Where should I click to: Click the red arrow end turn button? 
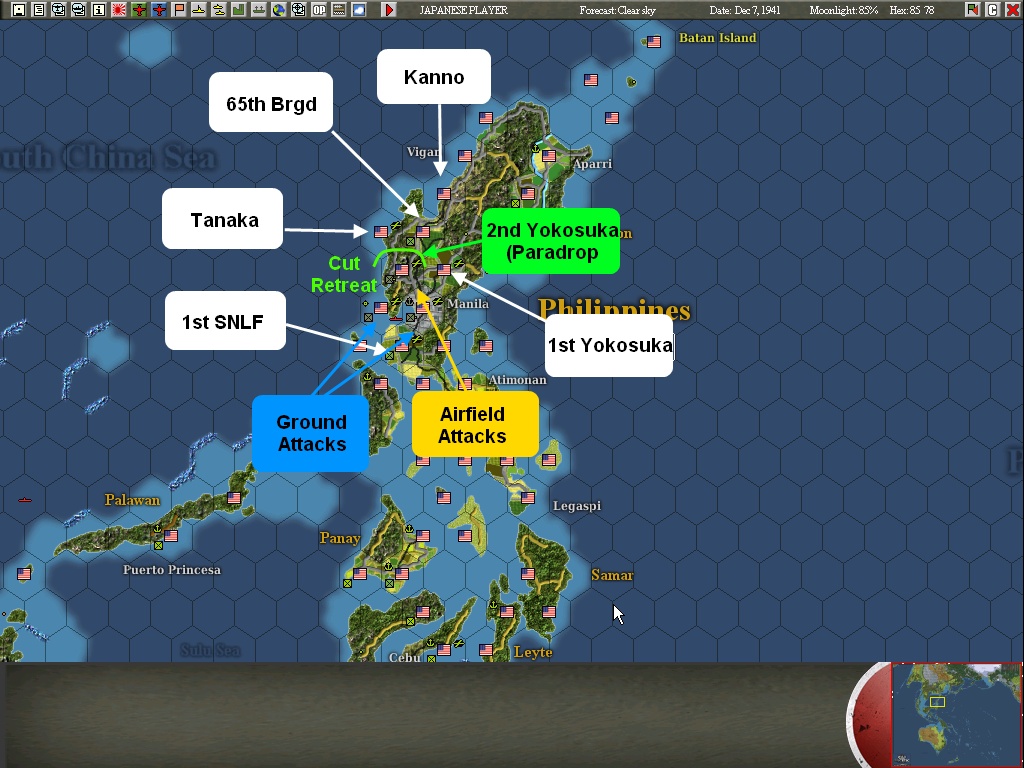[389, 10]
